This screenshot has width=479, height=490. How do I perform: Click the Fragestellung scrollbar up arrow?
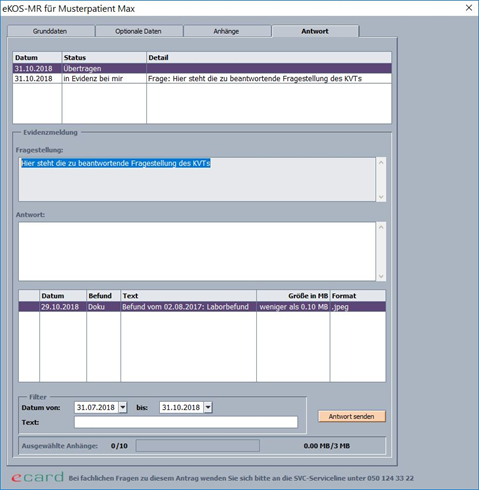click(x=381, y=162)
